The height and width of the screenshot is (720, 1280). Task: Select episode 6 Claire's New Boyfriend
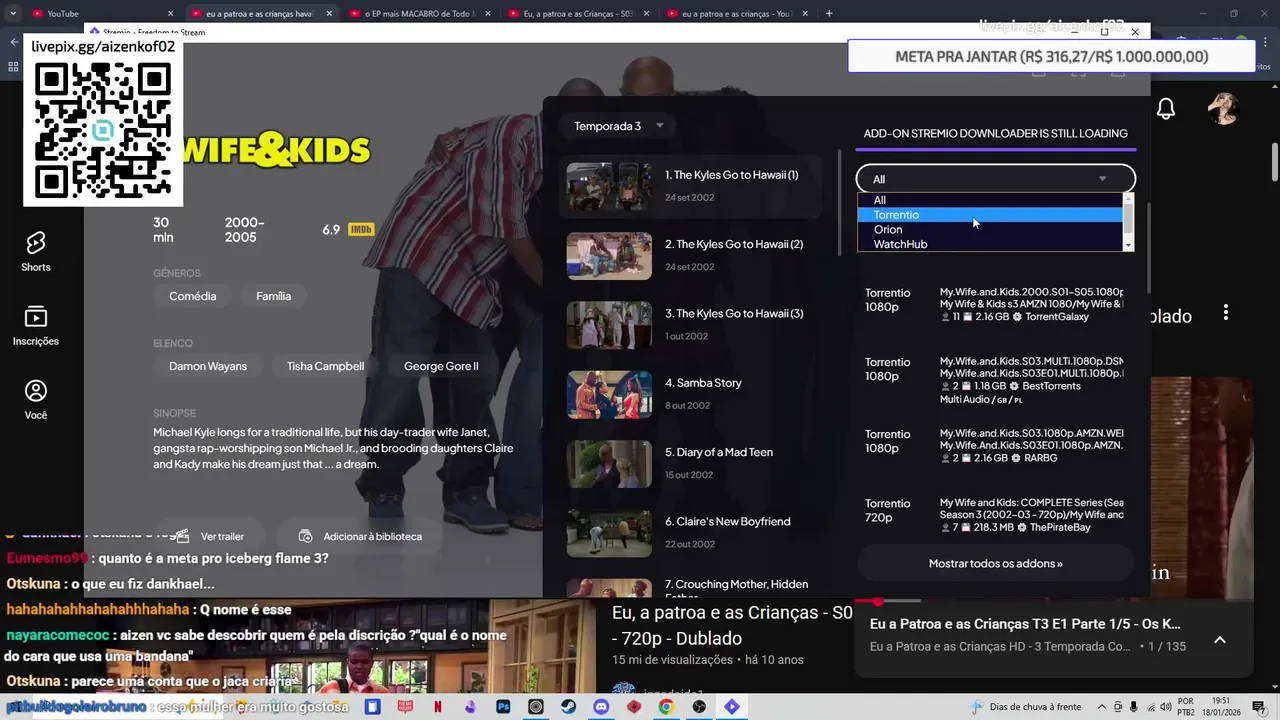pos(691,533)
